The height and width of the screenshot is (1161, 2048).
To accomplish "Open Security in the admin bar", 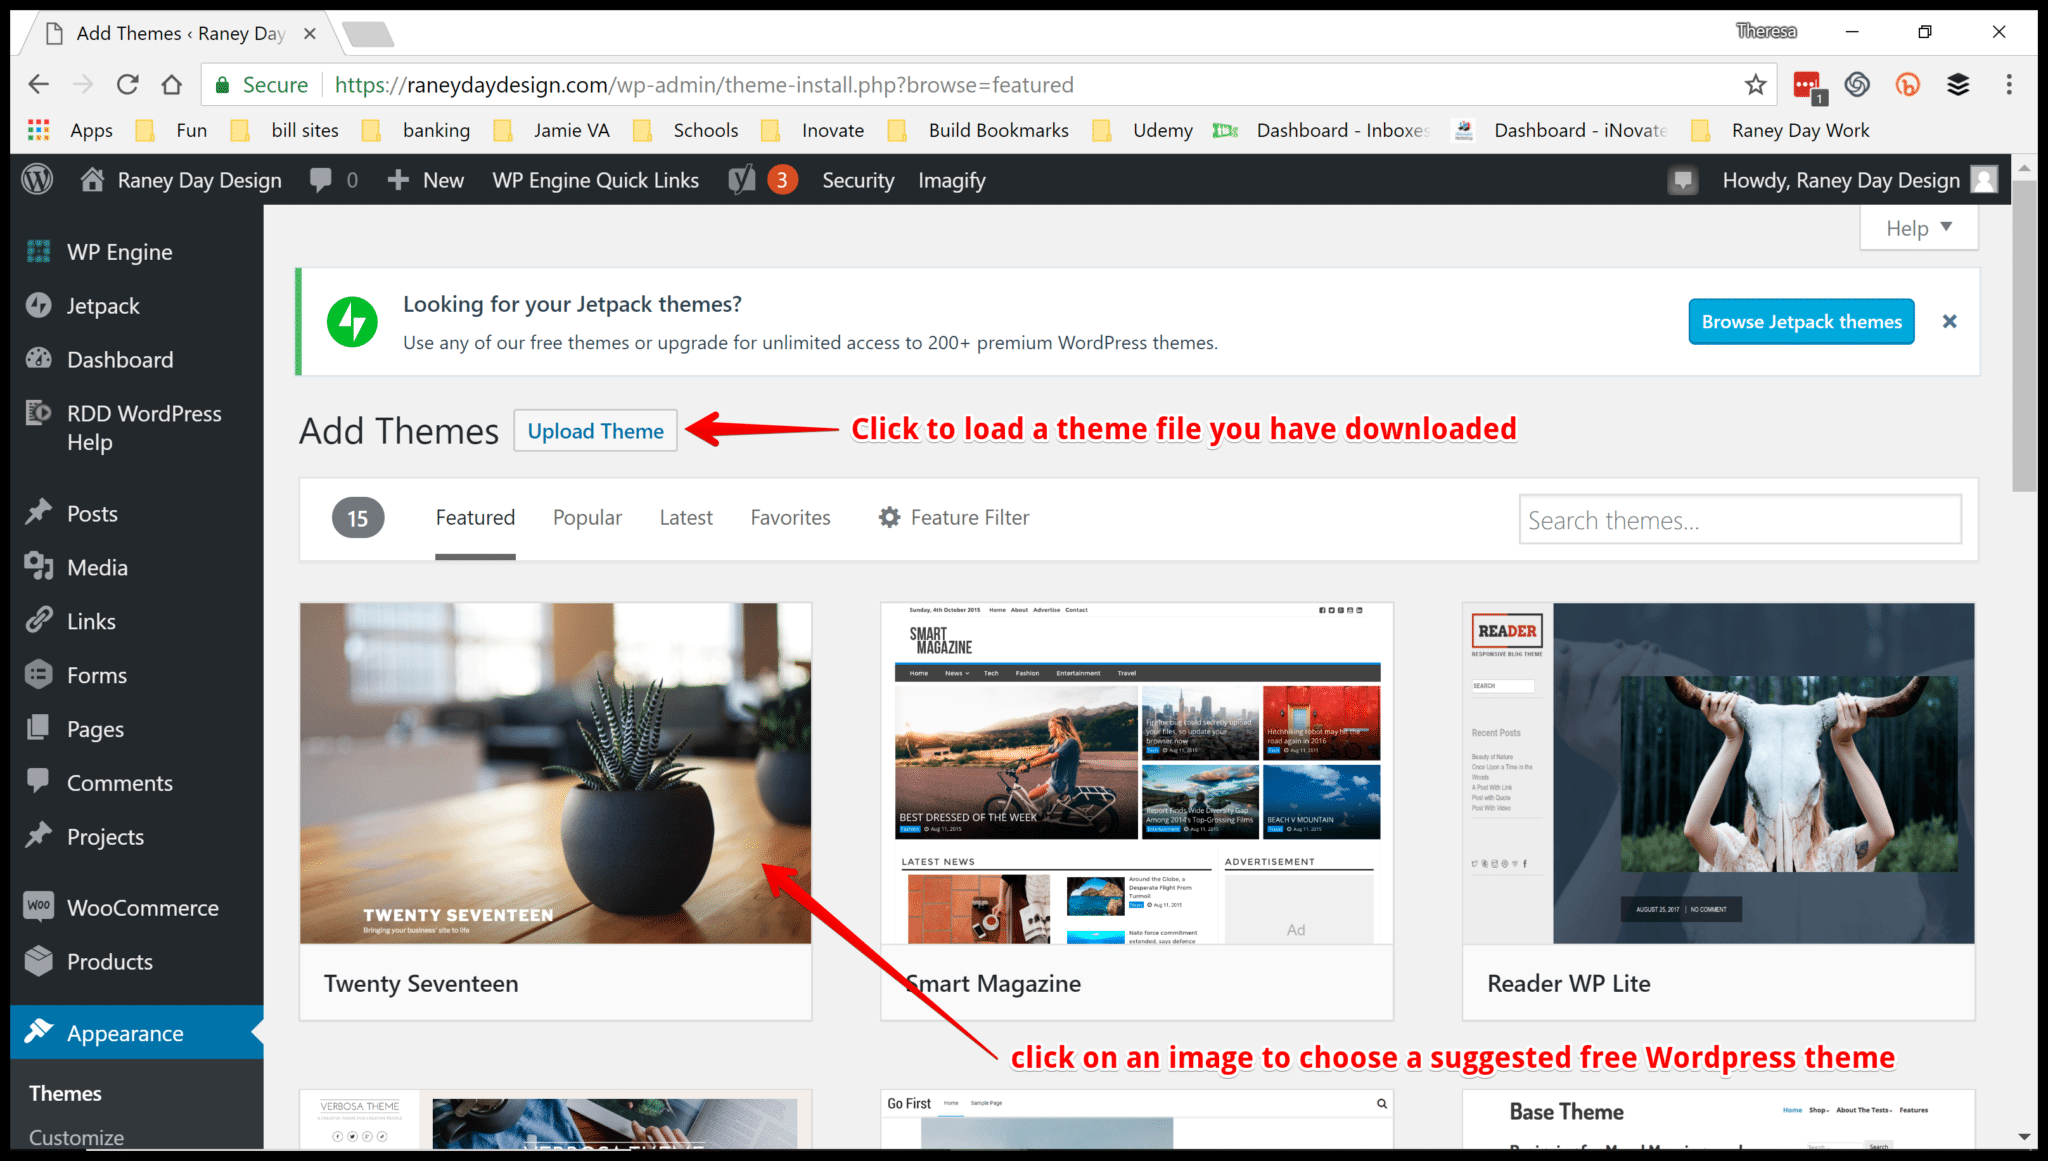I will 858,180.
